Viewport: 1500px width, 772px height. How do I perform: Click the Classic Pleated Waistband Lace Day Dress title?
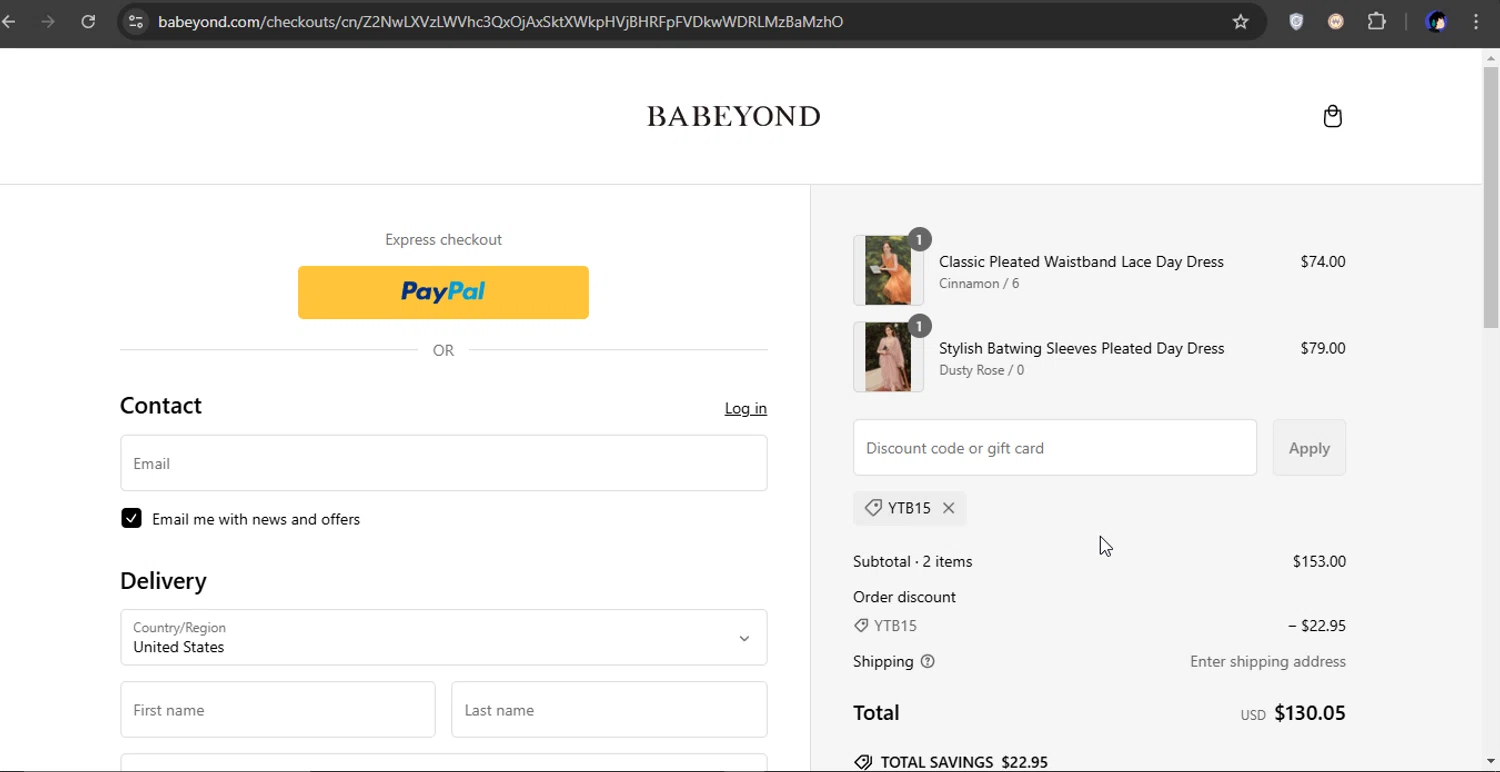coord(1081,261)
